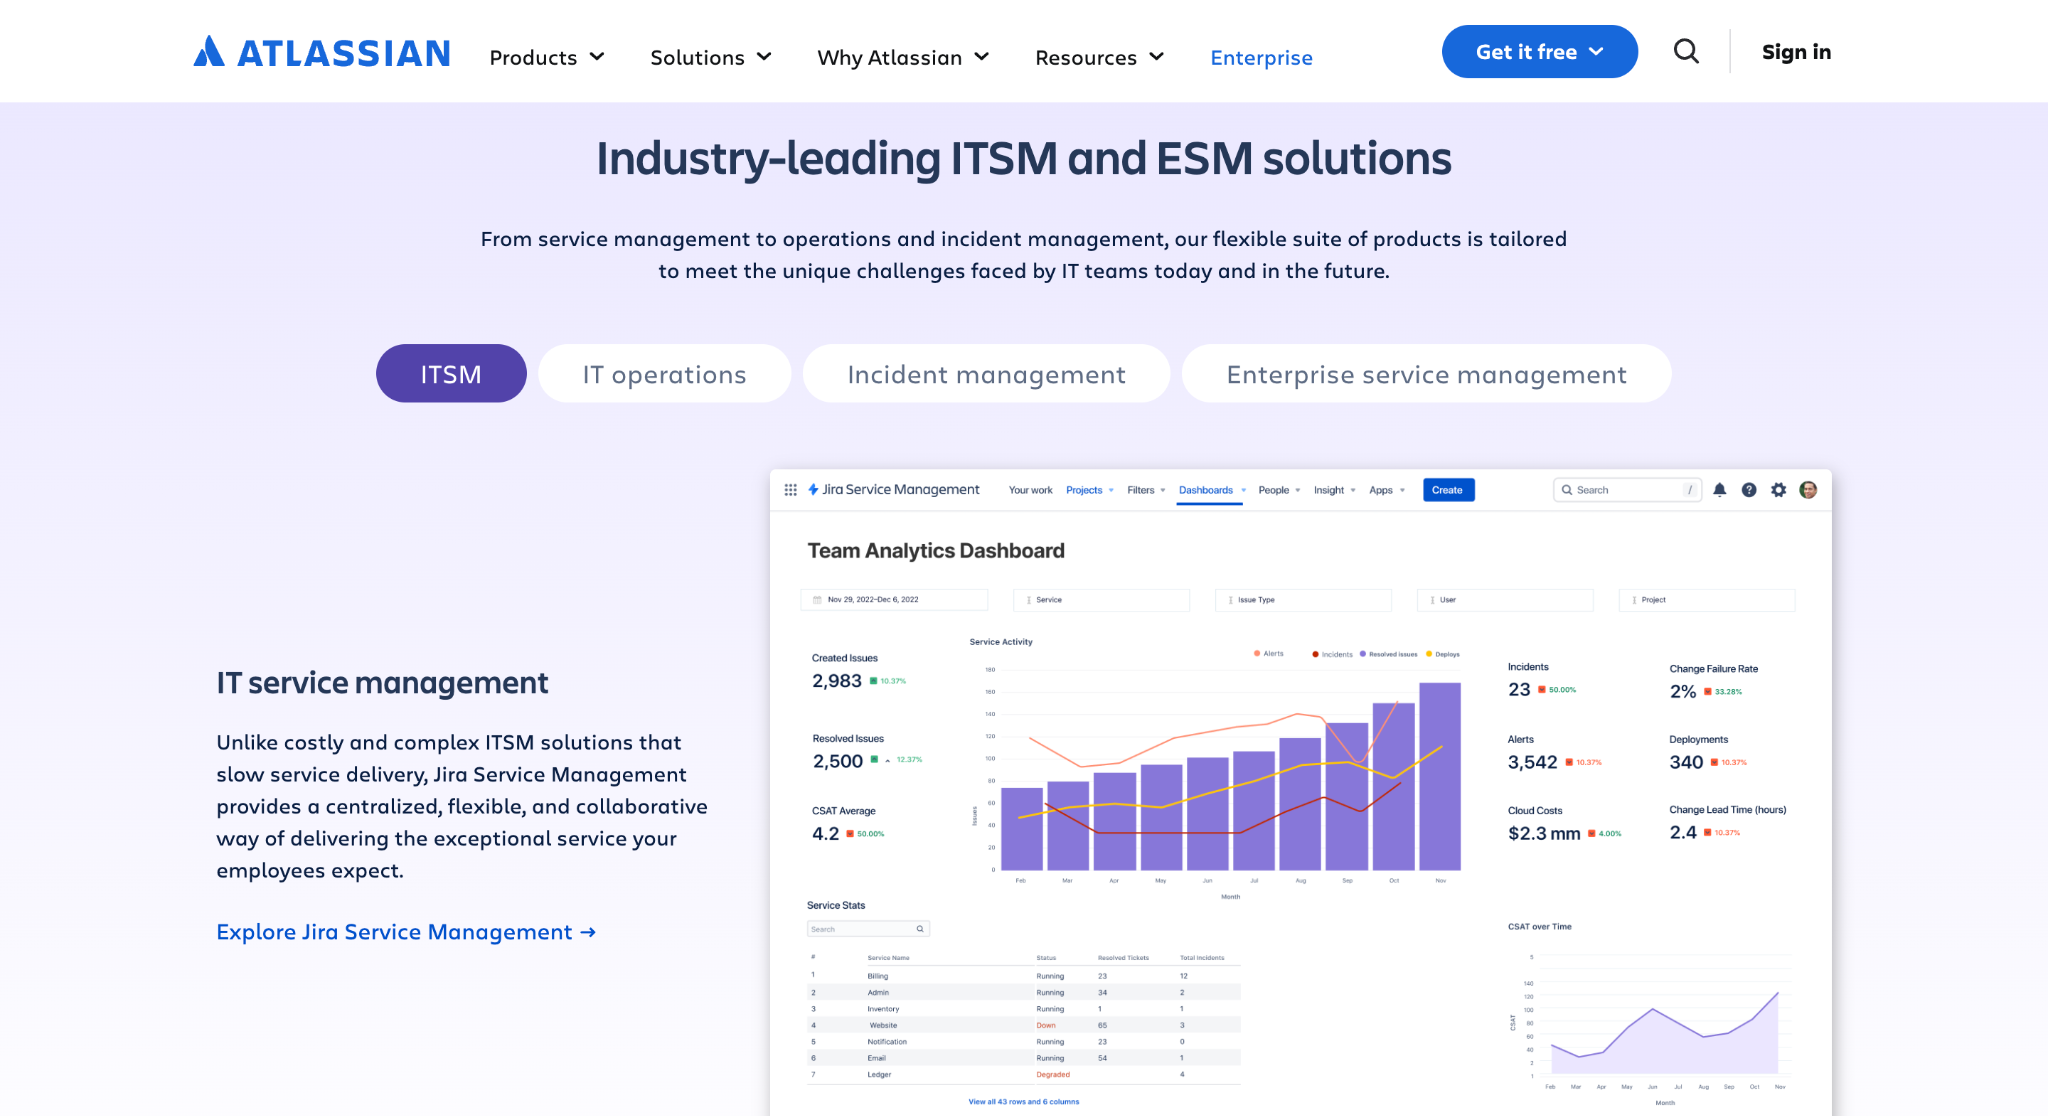Open the help question mark icon
Image resolution: width=2048 pixels, height=1116 pixels.
coord(1748,490)
